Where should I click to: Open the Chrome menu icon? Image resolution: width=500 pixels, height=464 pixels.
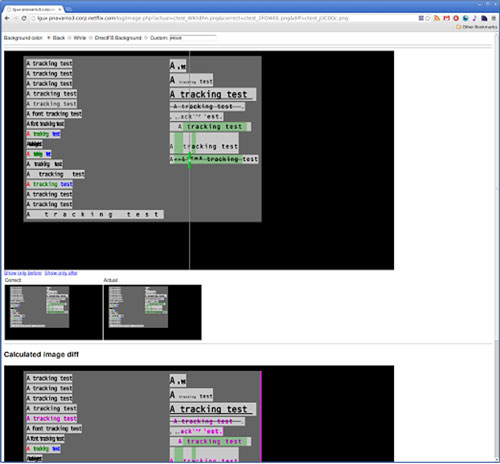494,18
